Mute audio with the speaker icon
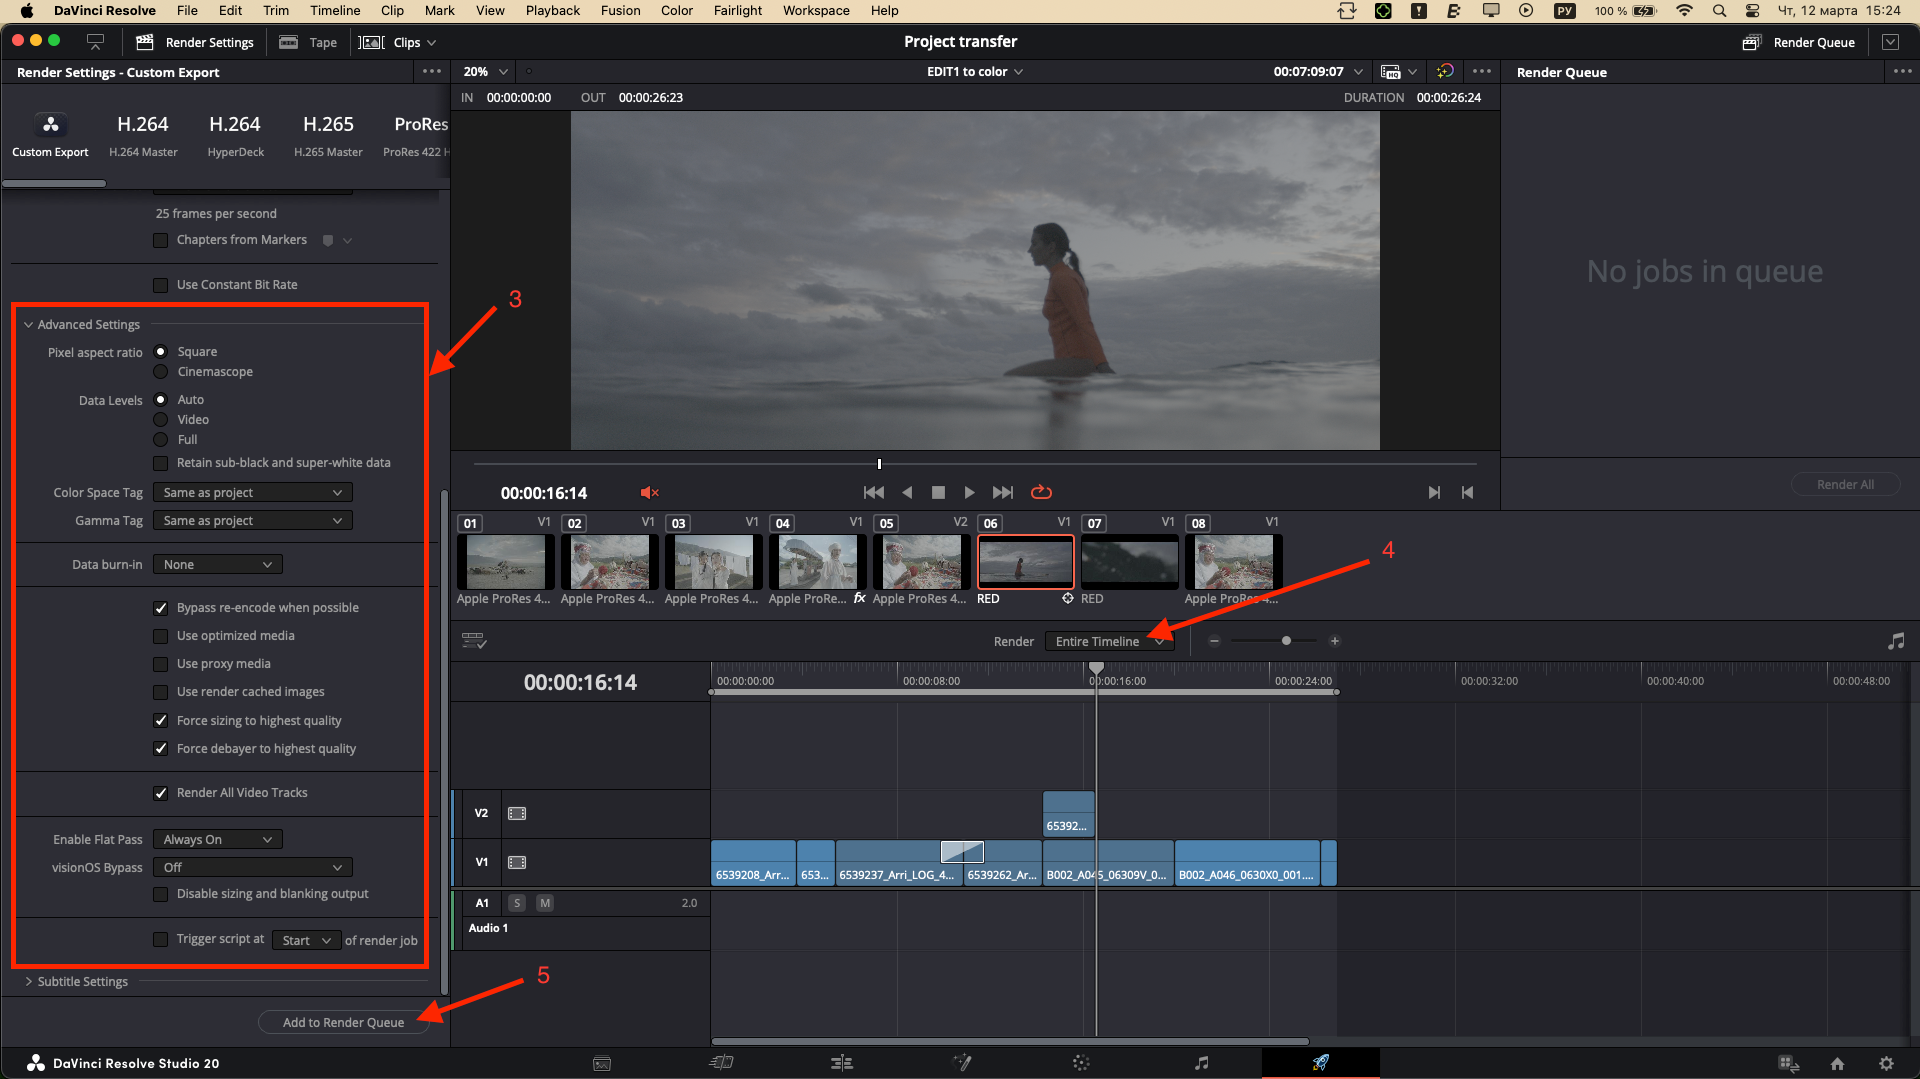Image resolution: width=1920 pixels, height=1079 pixels. click(649, 492)
